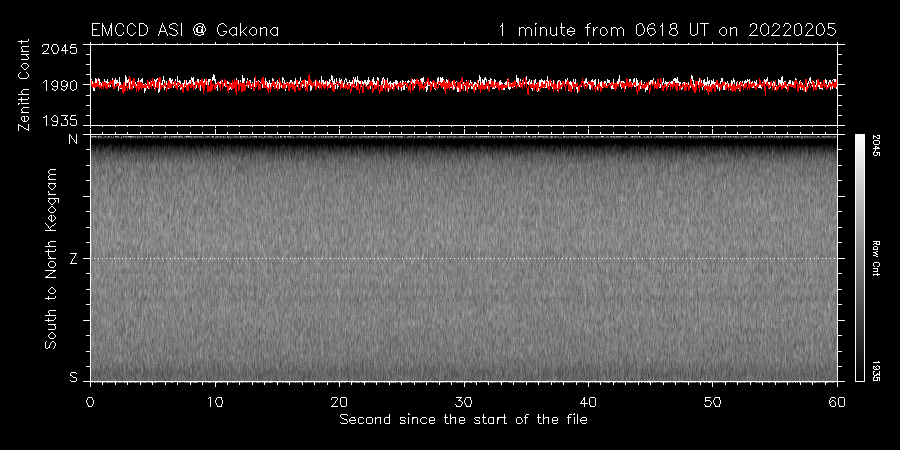Click the 30 second tick label
The width and height of the screenshot is (900, 450).
click(x=464, y=402)
